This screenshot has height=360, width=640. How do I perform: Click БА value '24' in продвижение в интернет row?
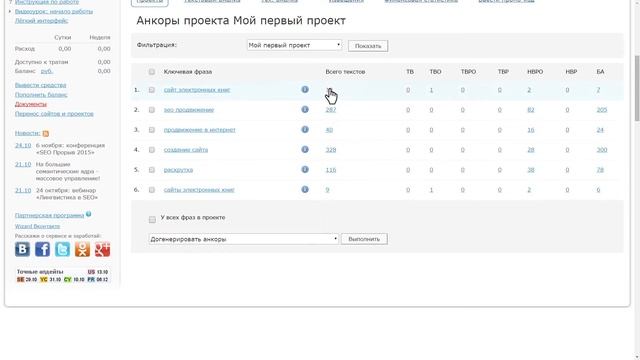click(x=600, y=130)
